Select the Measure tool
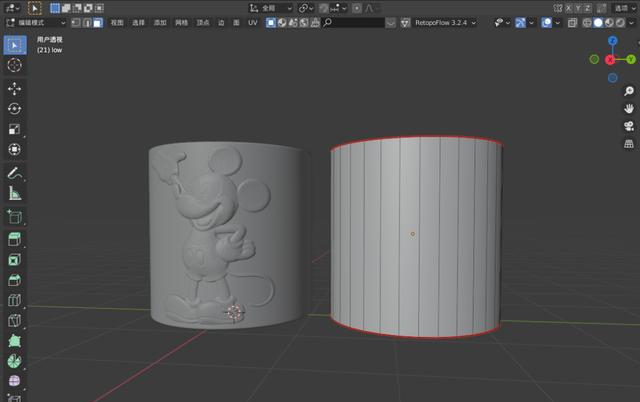Screen dimensions: 640x402 coord(15,194)
